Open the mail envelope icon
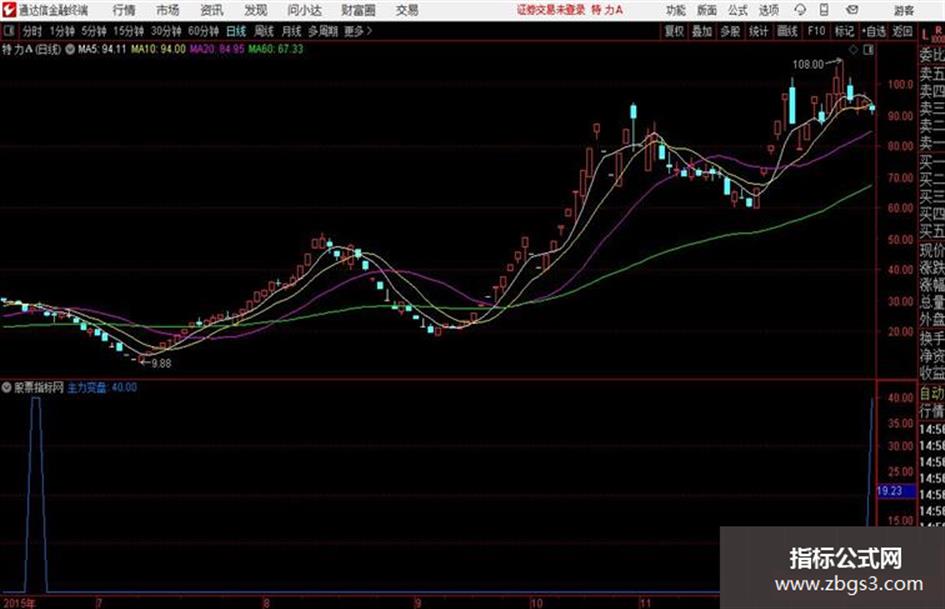 click(x=852, y=10)
